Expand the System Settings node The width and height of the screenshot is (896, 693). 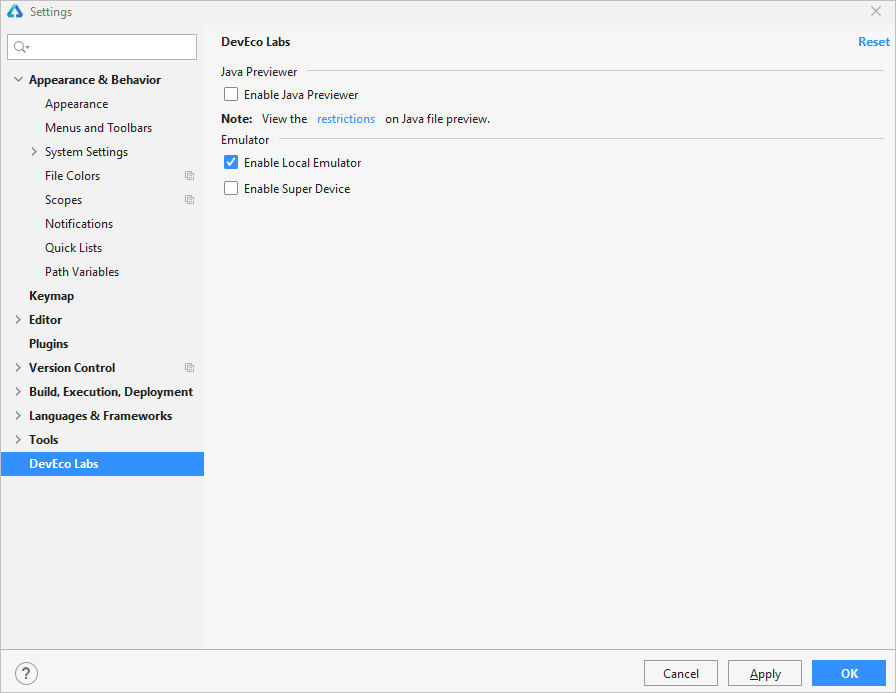[34, 152]
